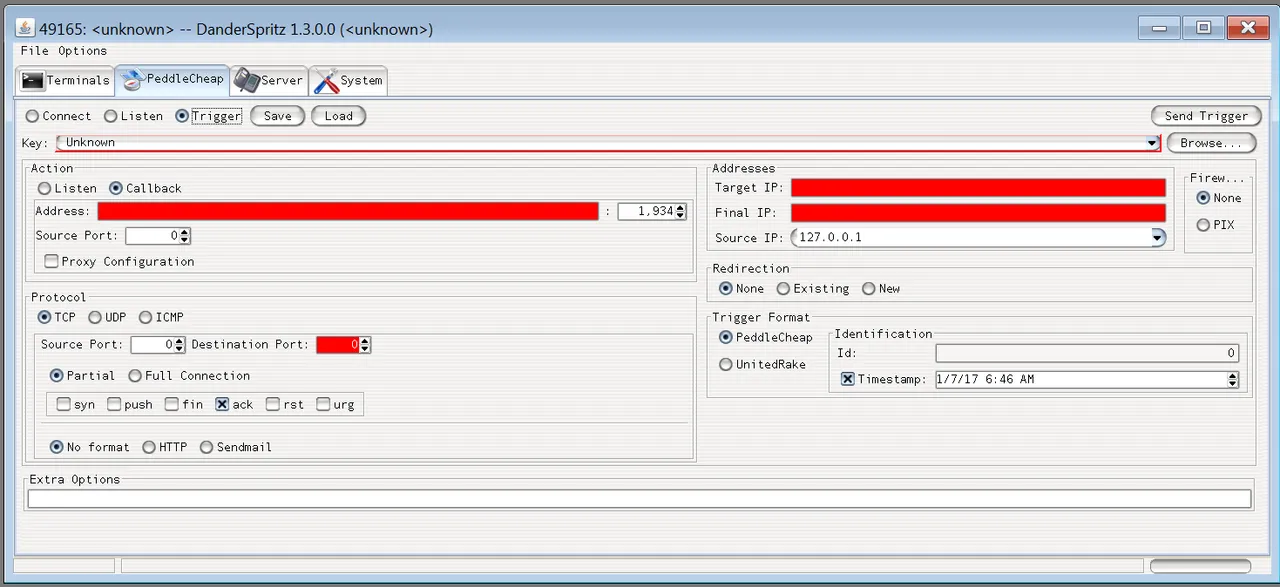Screen dimensions: 1280x587
Task: Increase Timestamp value with up arrow
Action: pyautogui.click(x=1232, y=376)
